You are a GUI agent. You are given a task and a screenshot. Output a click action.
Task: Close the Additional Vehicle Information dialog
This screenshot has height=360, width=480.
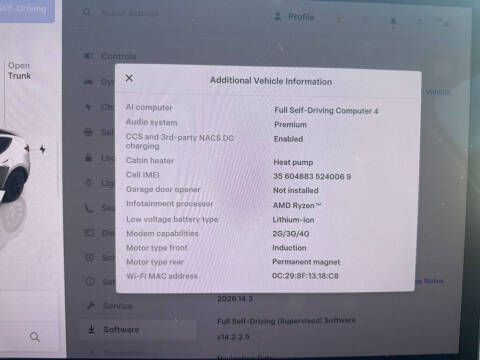pos(129,78)
